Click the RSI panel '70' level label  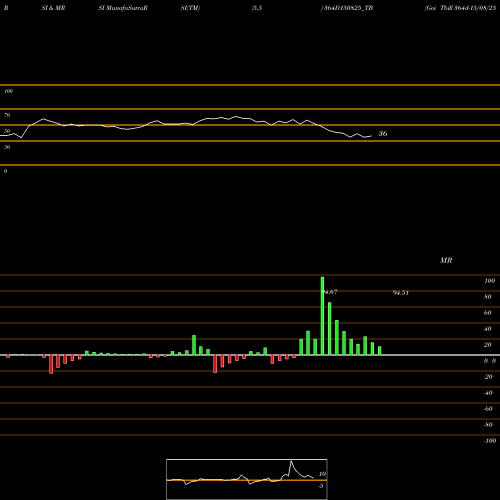tap(7, 115)
